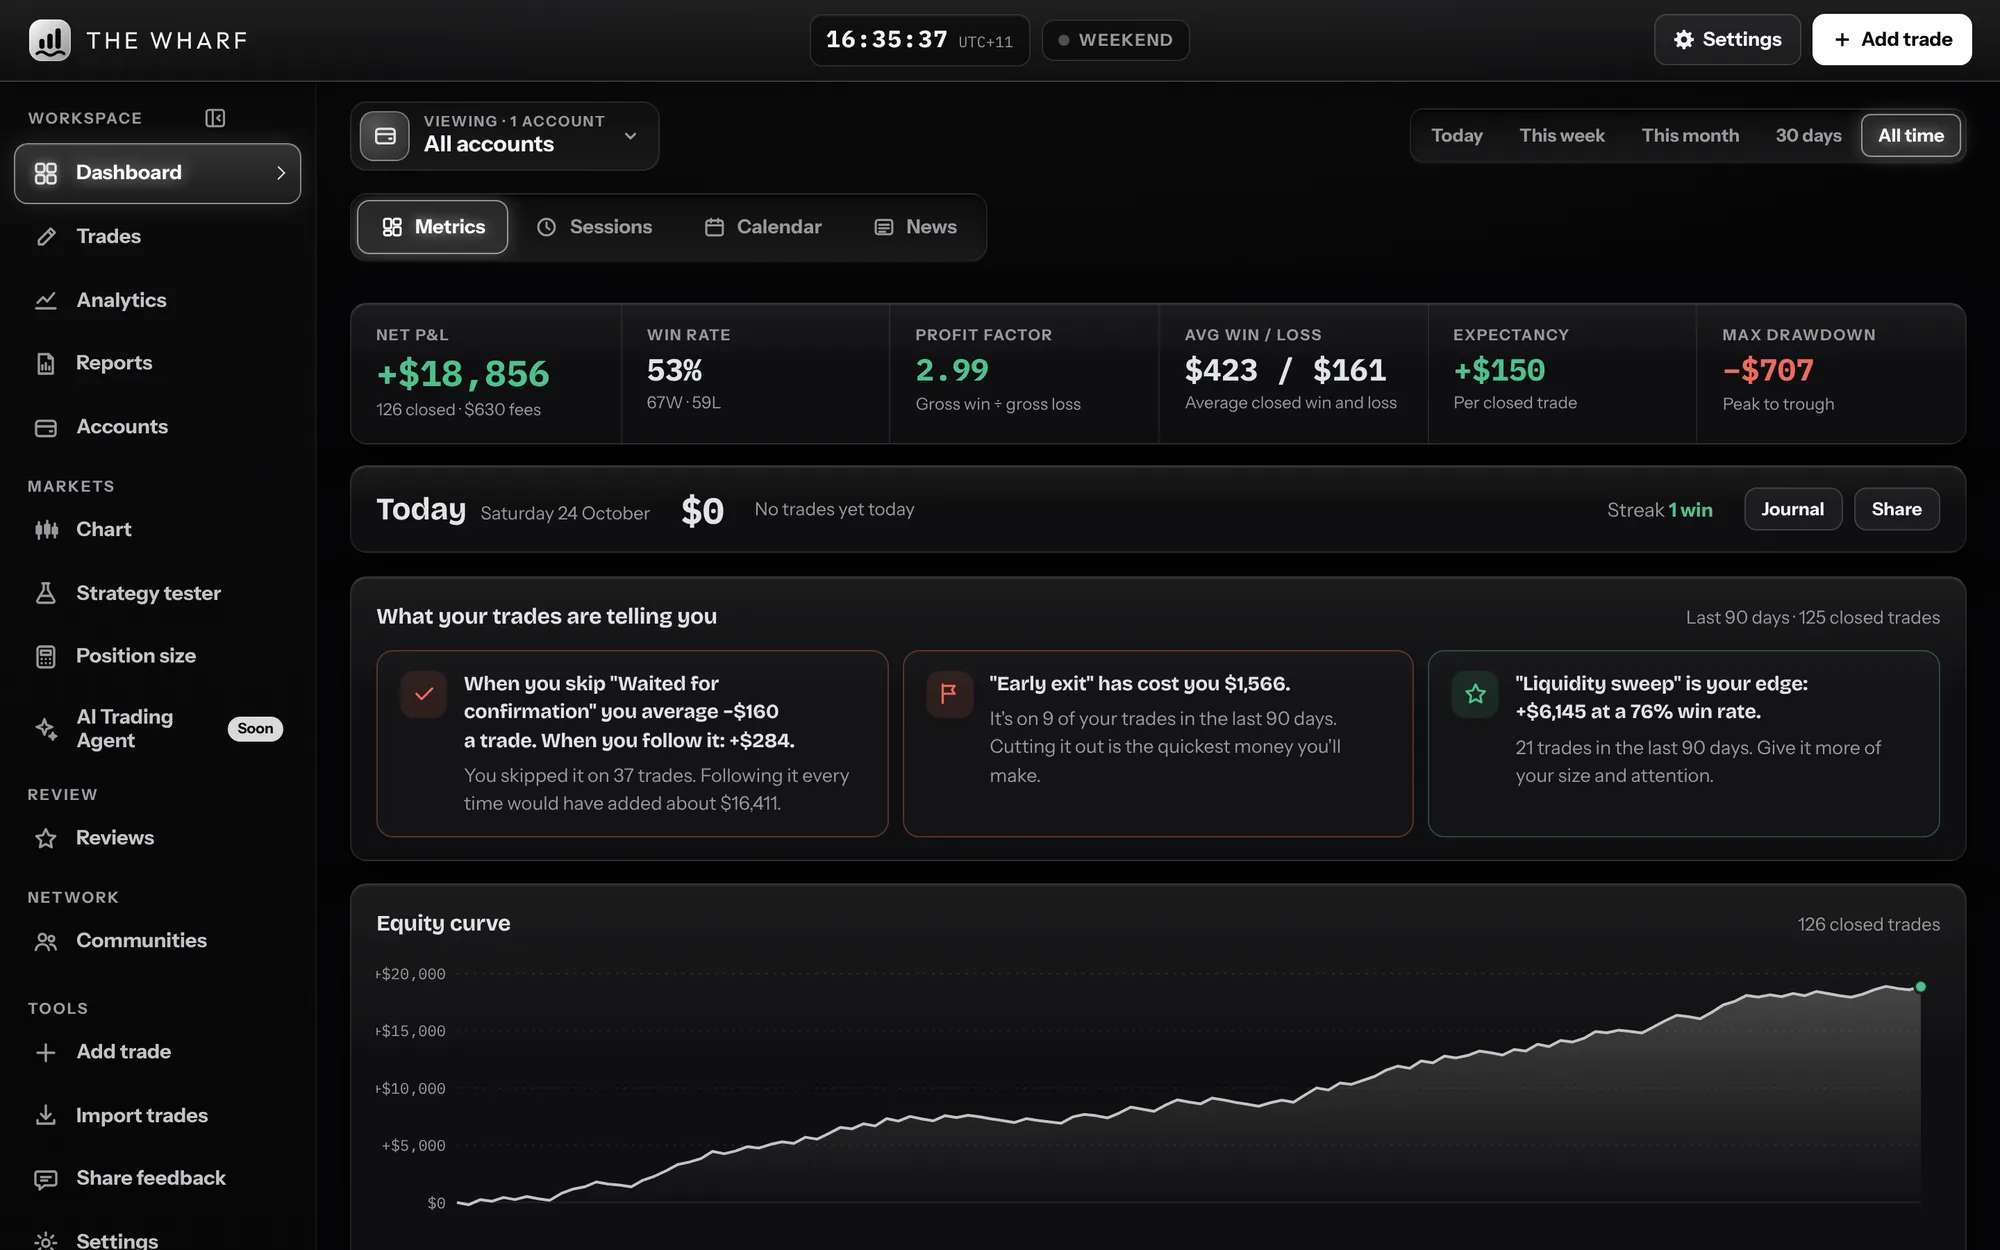Click the Accounts card icon in sidebar

(46, 427)
